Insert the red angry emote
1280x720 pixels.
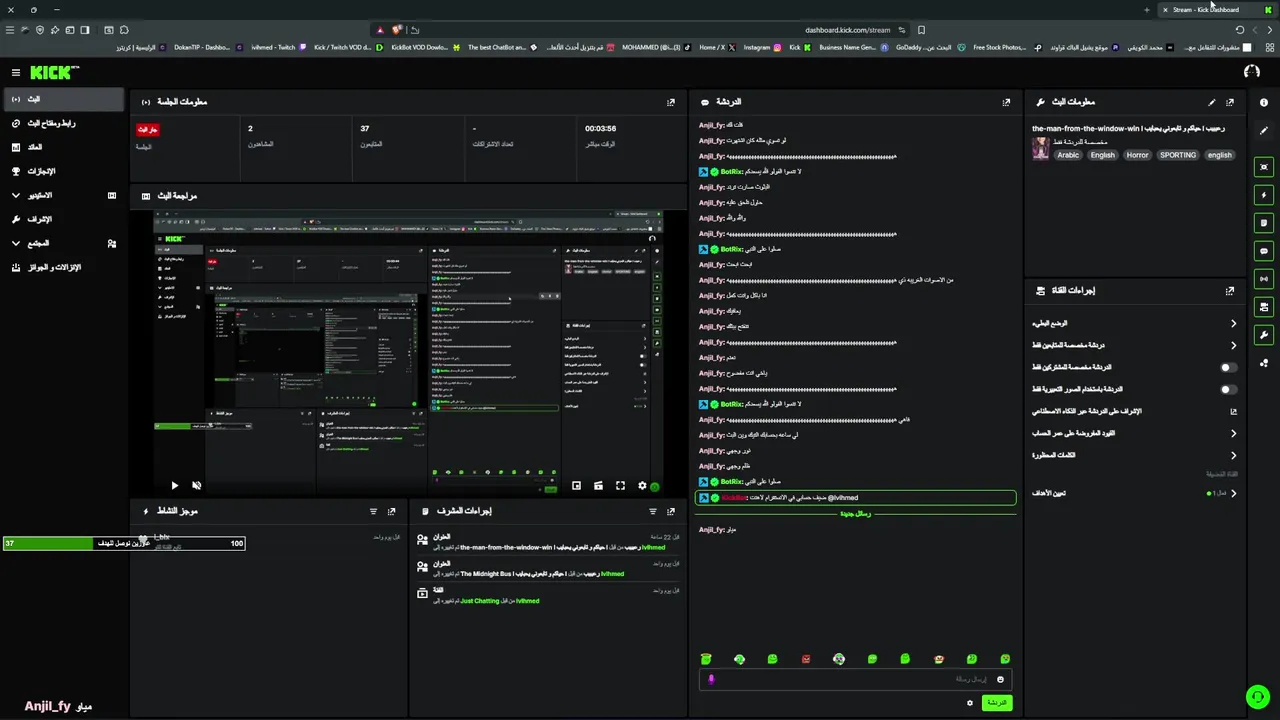tap(806, 659)
